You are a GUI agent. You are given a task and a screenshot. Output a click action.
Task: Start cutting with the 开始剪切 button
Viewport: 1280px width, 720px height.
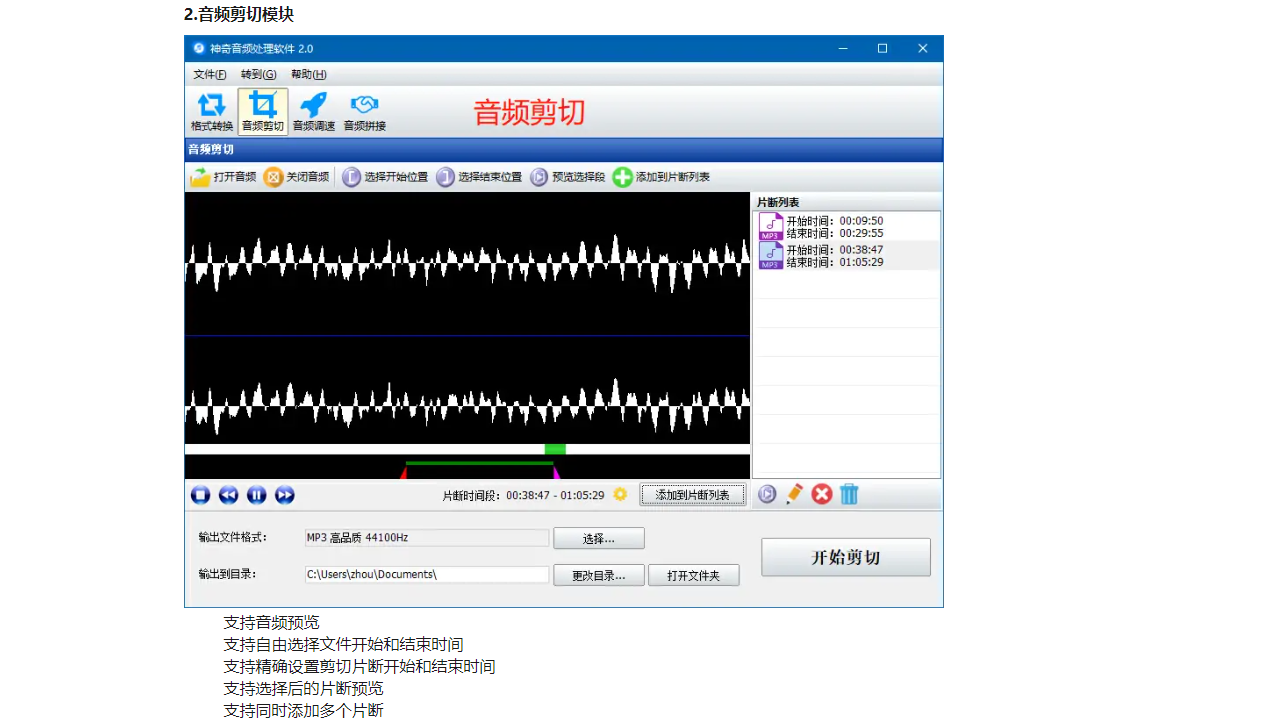click(845, 557)
